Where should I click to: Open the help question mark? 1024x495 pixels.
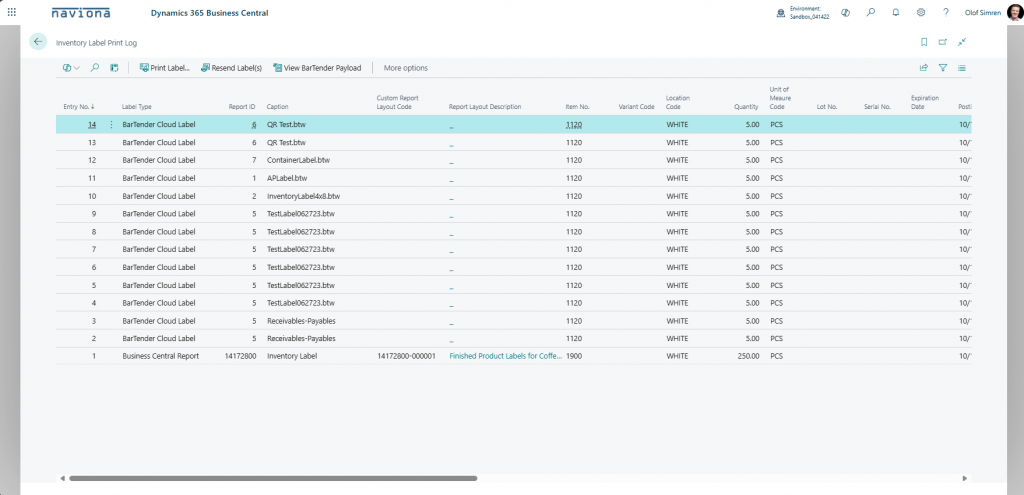click(x=946, y=12)
